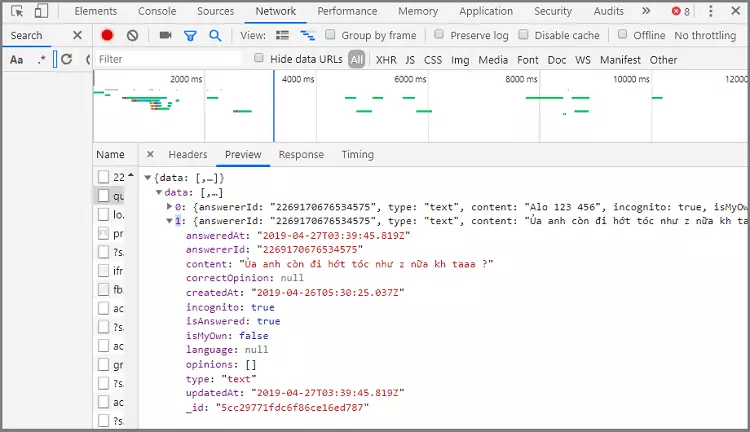Toggle the filter funnel icon
Screen dimensions: 750x432
(x=190, y=35)
